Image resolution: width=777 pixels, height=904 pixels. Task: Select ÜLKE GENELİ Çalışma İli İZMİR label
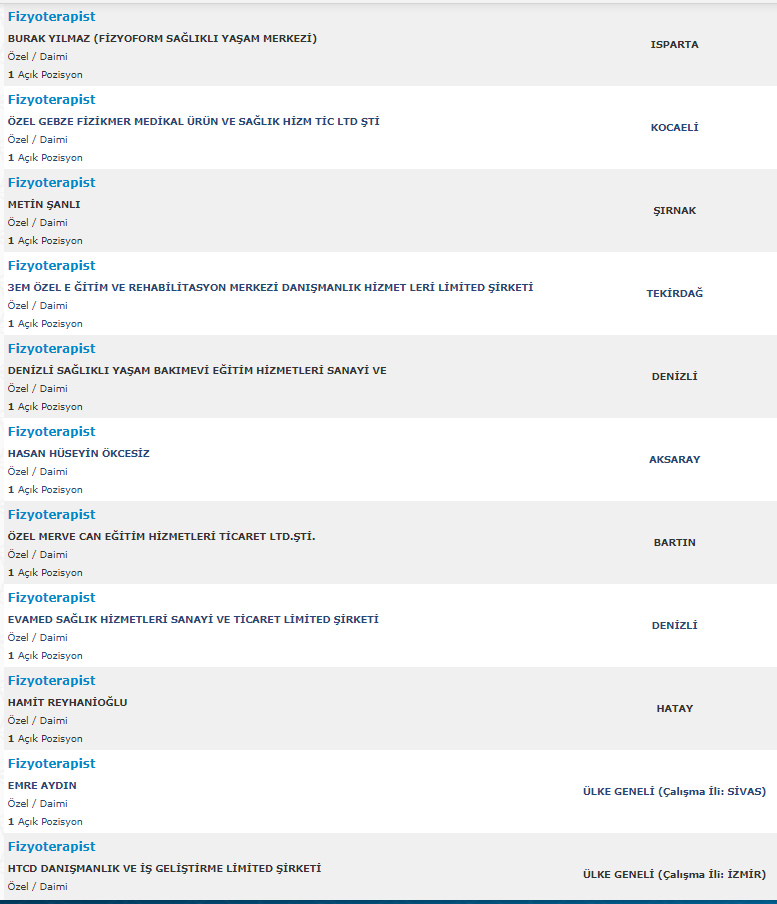click(674, 875)
